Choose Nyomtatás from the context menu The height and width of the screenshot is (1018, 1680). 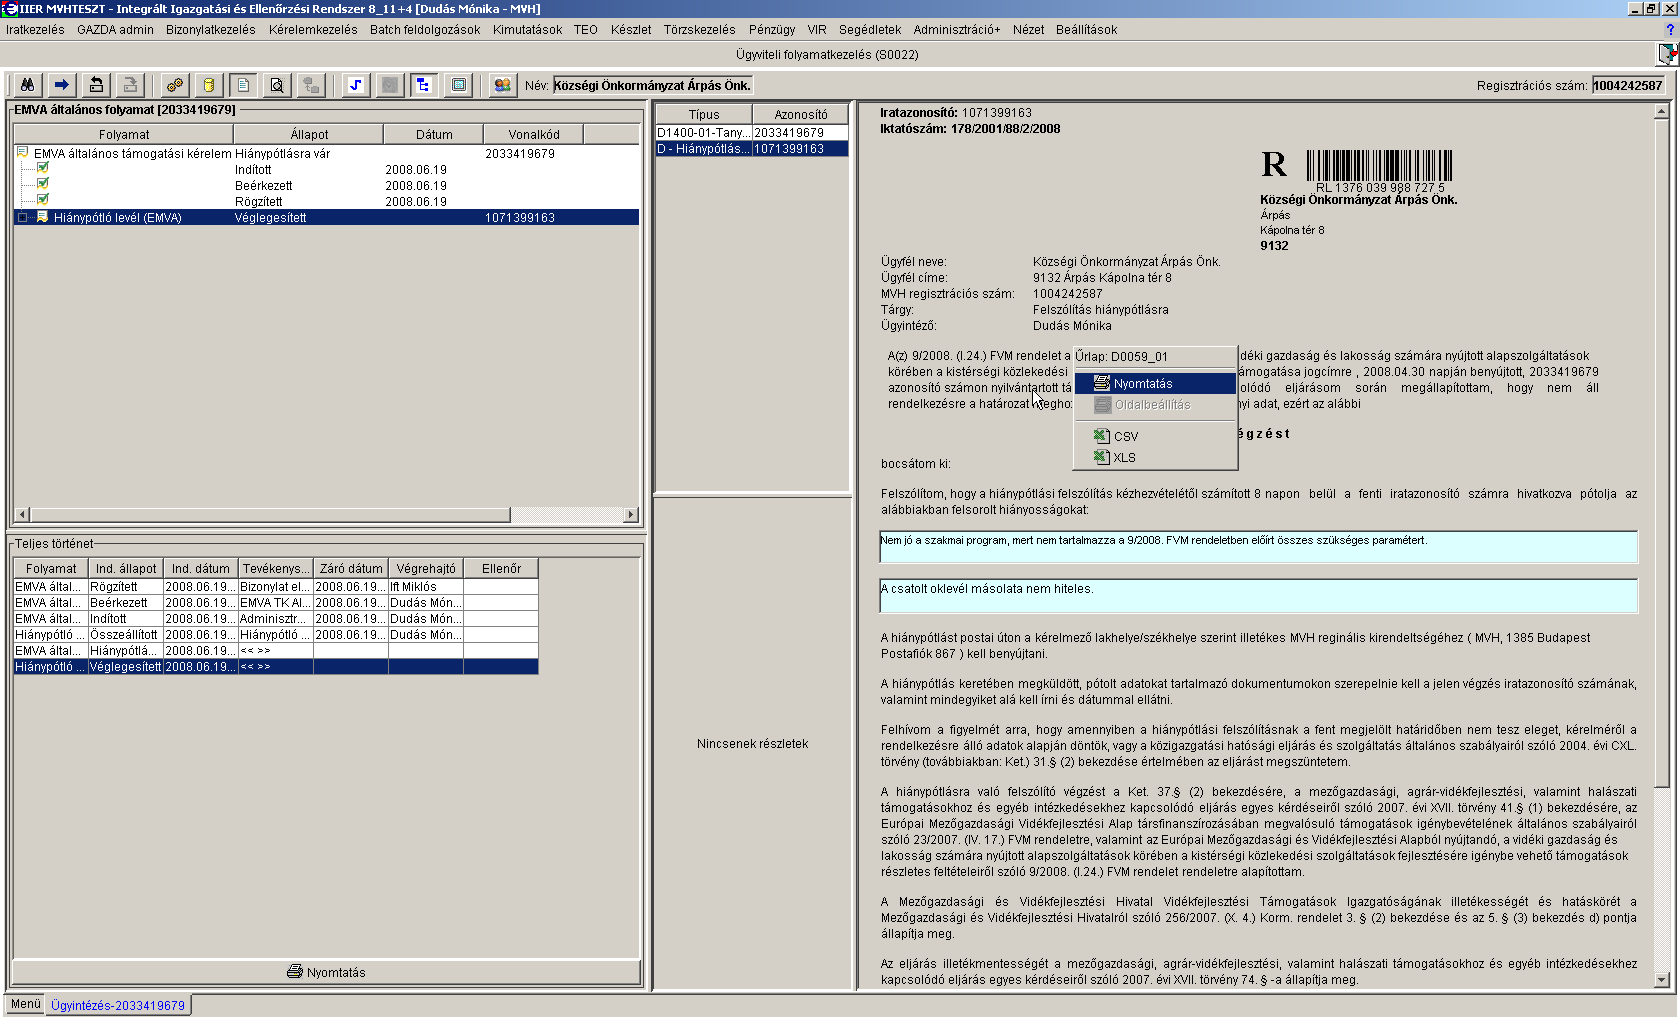tap(1156, 383)
